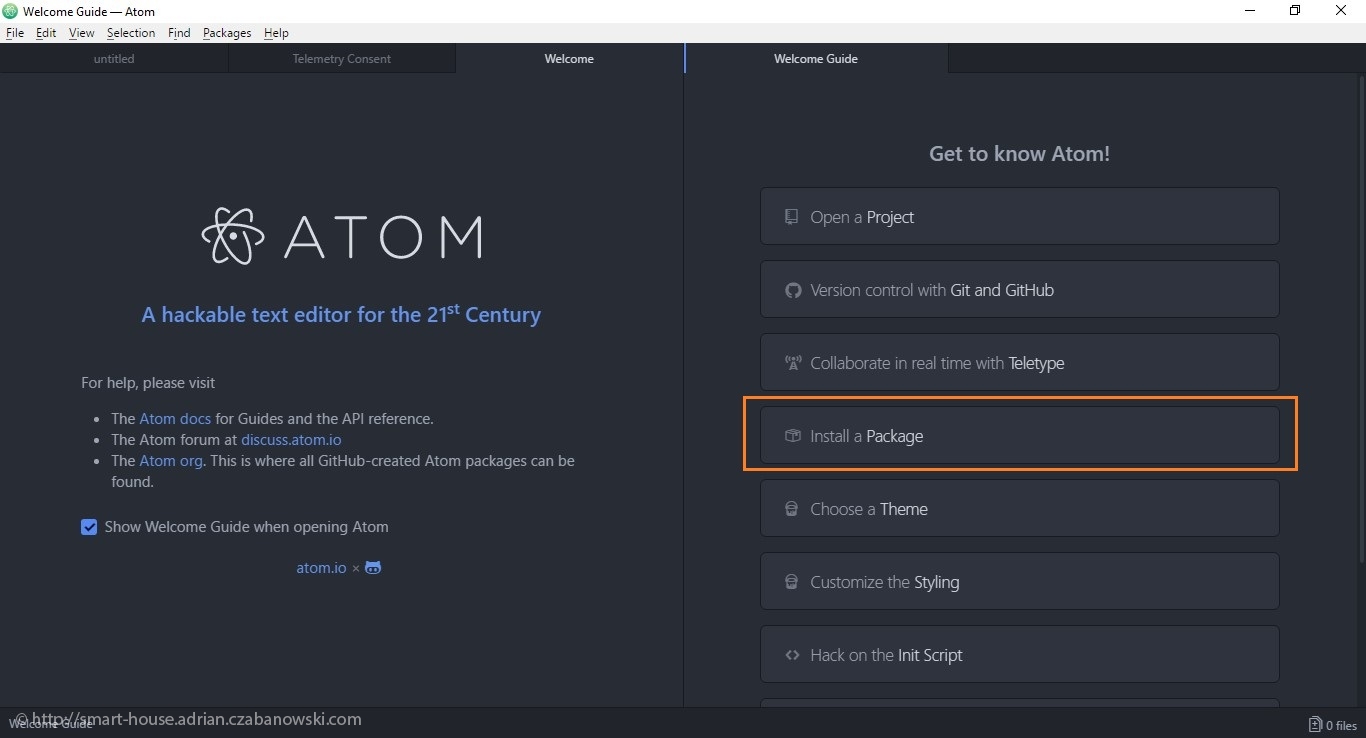The image size is (1366, 738).
Task: Click the Welcome Guide path in status bar
Action: (51, 724)
